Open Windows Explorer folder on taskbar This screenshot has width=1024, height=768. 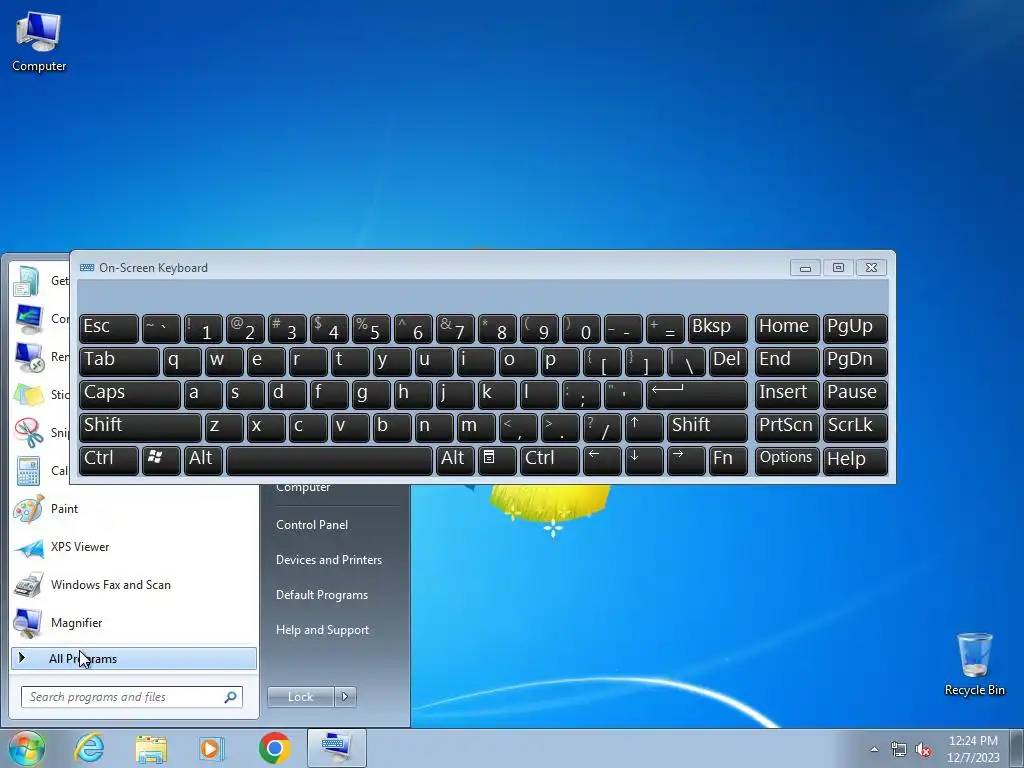pyautogui.click(x=151, y=748)
